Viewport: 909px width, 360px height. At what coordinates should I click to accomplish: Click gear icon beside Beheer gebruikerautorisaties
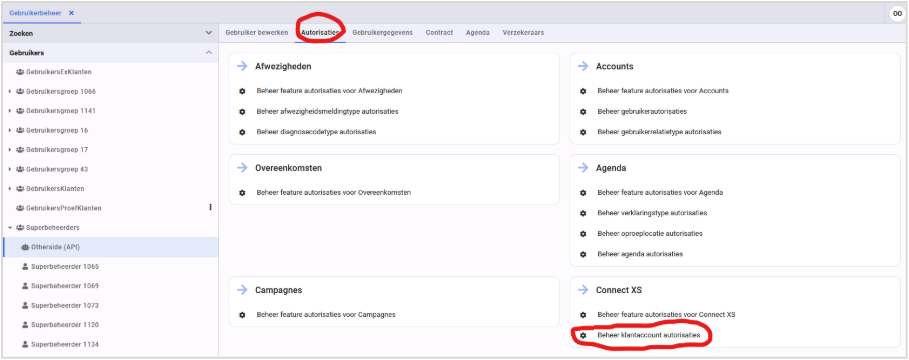click(x=583, y=111)
